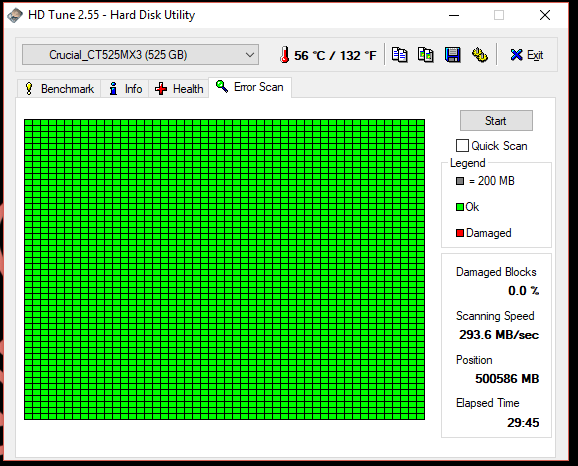Switch to the Health tab
This screenshot has height=466, width=578.
179,89
